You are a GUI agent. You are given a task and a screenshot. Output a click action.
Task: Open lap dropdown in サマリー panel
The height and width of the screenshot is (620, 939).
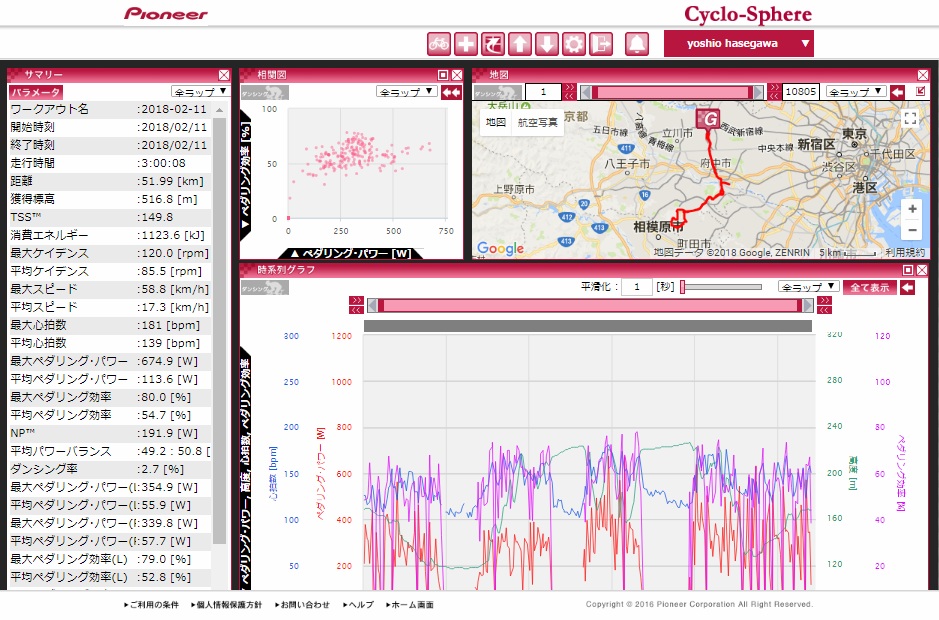200,92
